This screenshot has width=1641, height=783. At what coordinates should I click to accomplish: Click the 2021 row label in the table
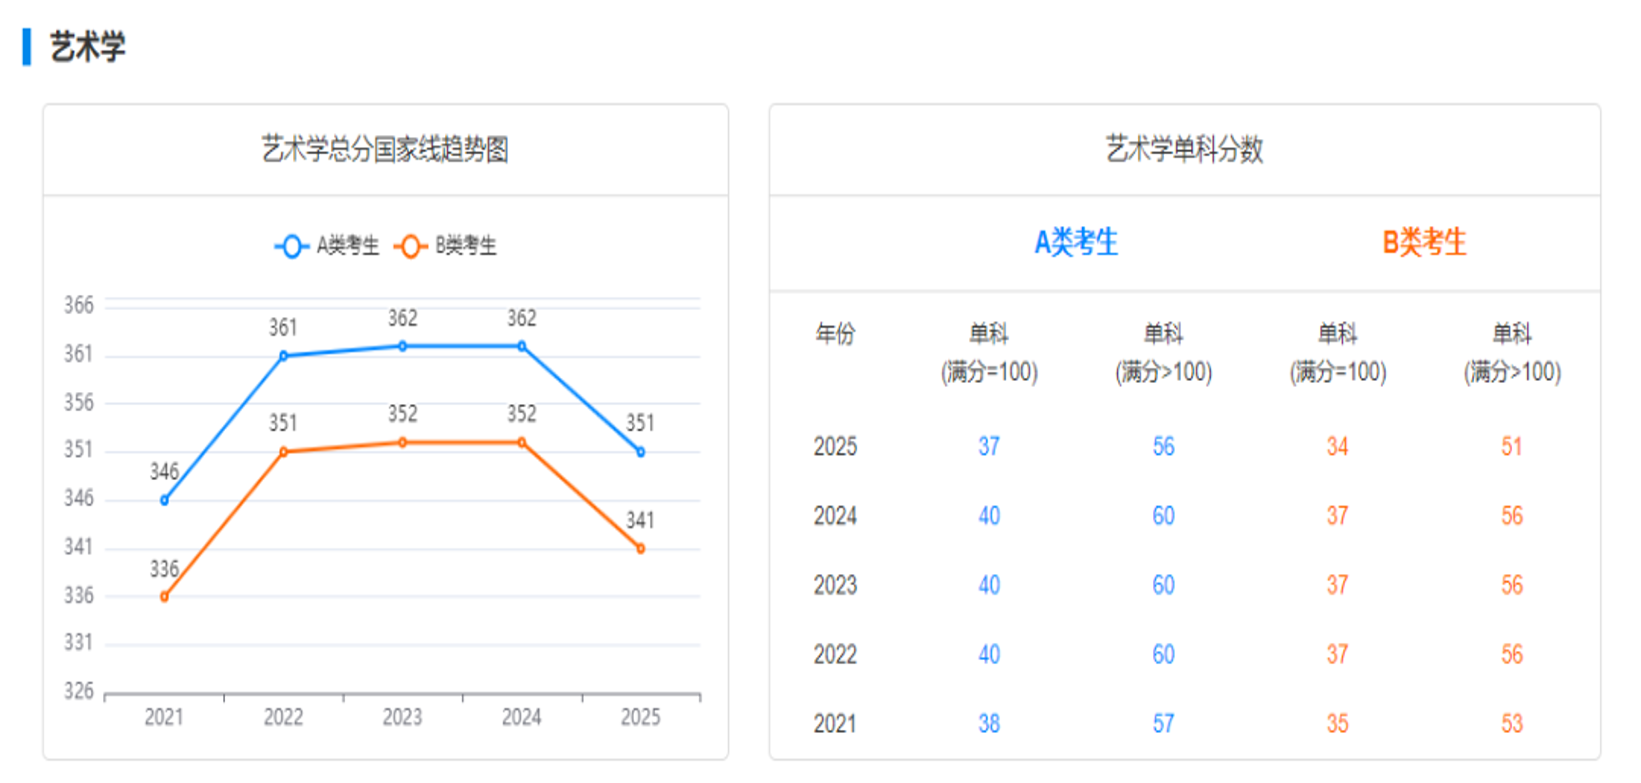[x=835, y=724]
